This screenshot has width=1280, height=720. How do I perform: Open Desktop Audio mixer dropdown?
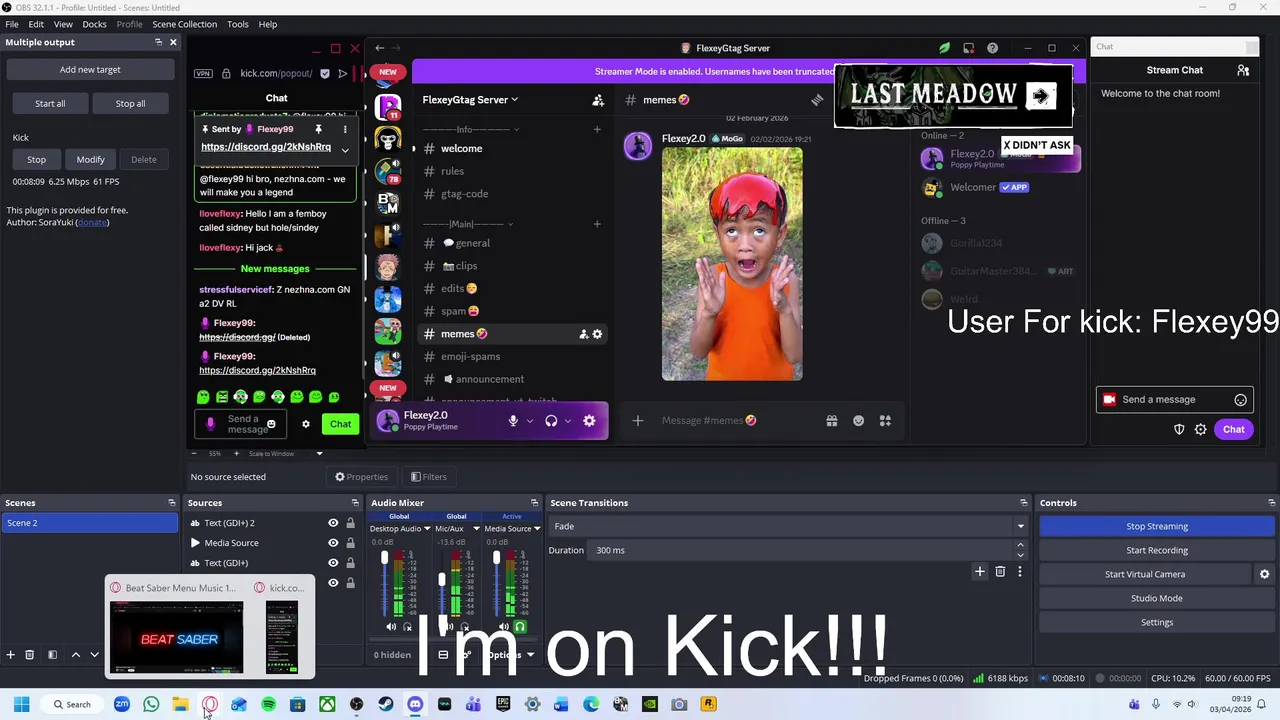pos(427,529)
